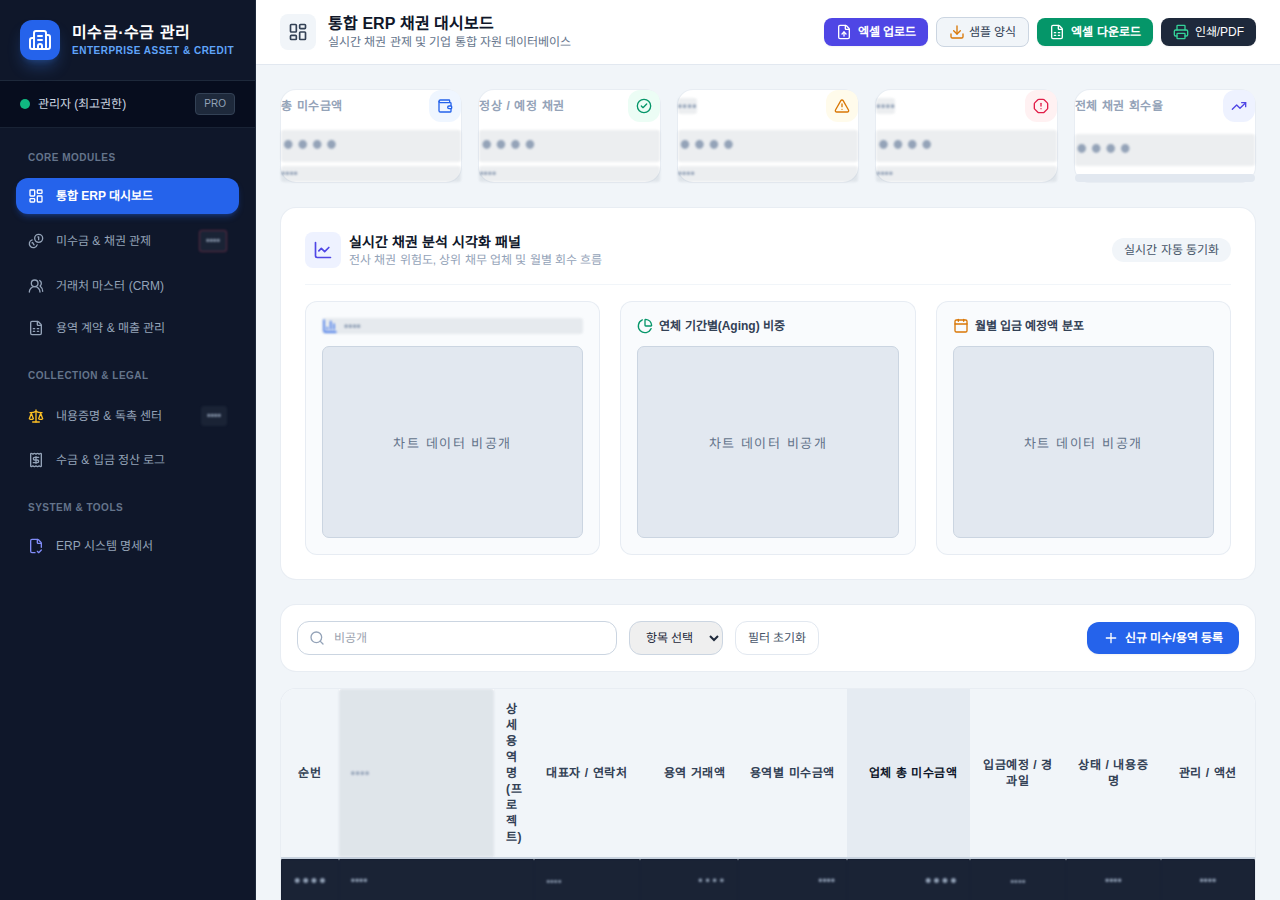The width and height of the screenshot is (1280, 900).
Task: Click 필터 초기화 button
Action: (x=777, y=638)
